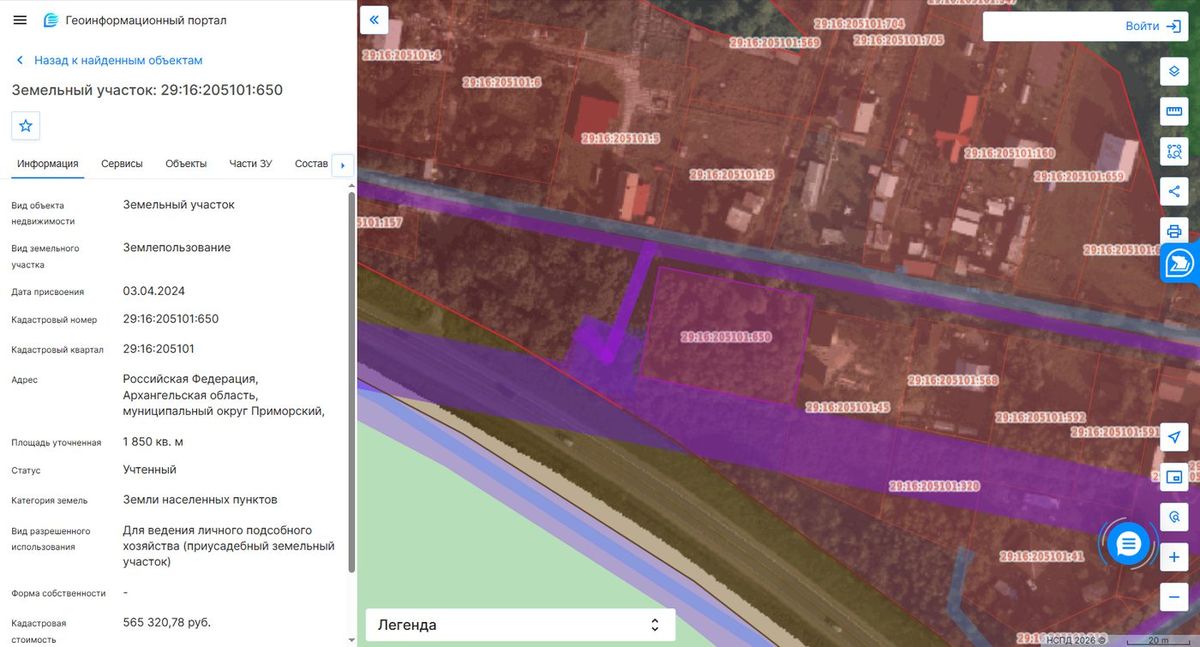Open the Состав tab
Viewport: 1200px width, 647px height.
click(x=311, y=164)
